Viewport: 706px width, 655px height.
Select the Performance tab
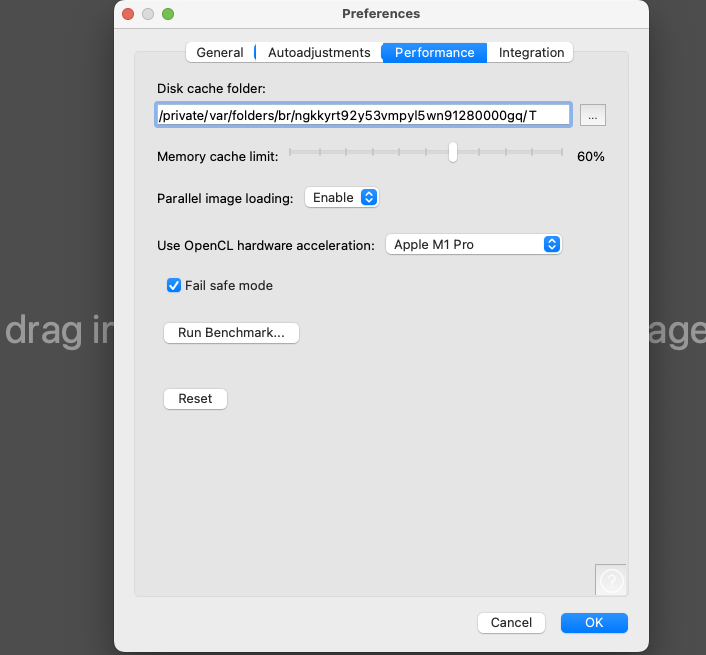pyautogui.click(x=434, y=53)
